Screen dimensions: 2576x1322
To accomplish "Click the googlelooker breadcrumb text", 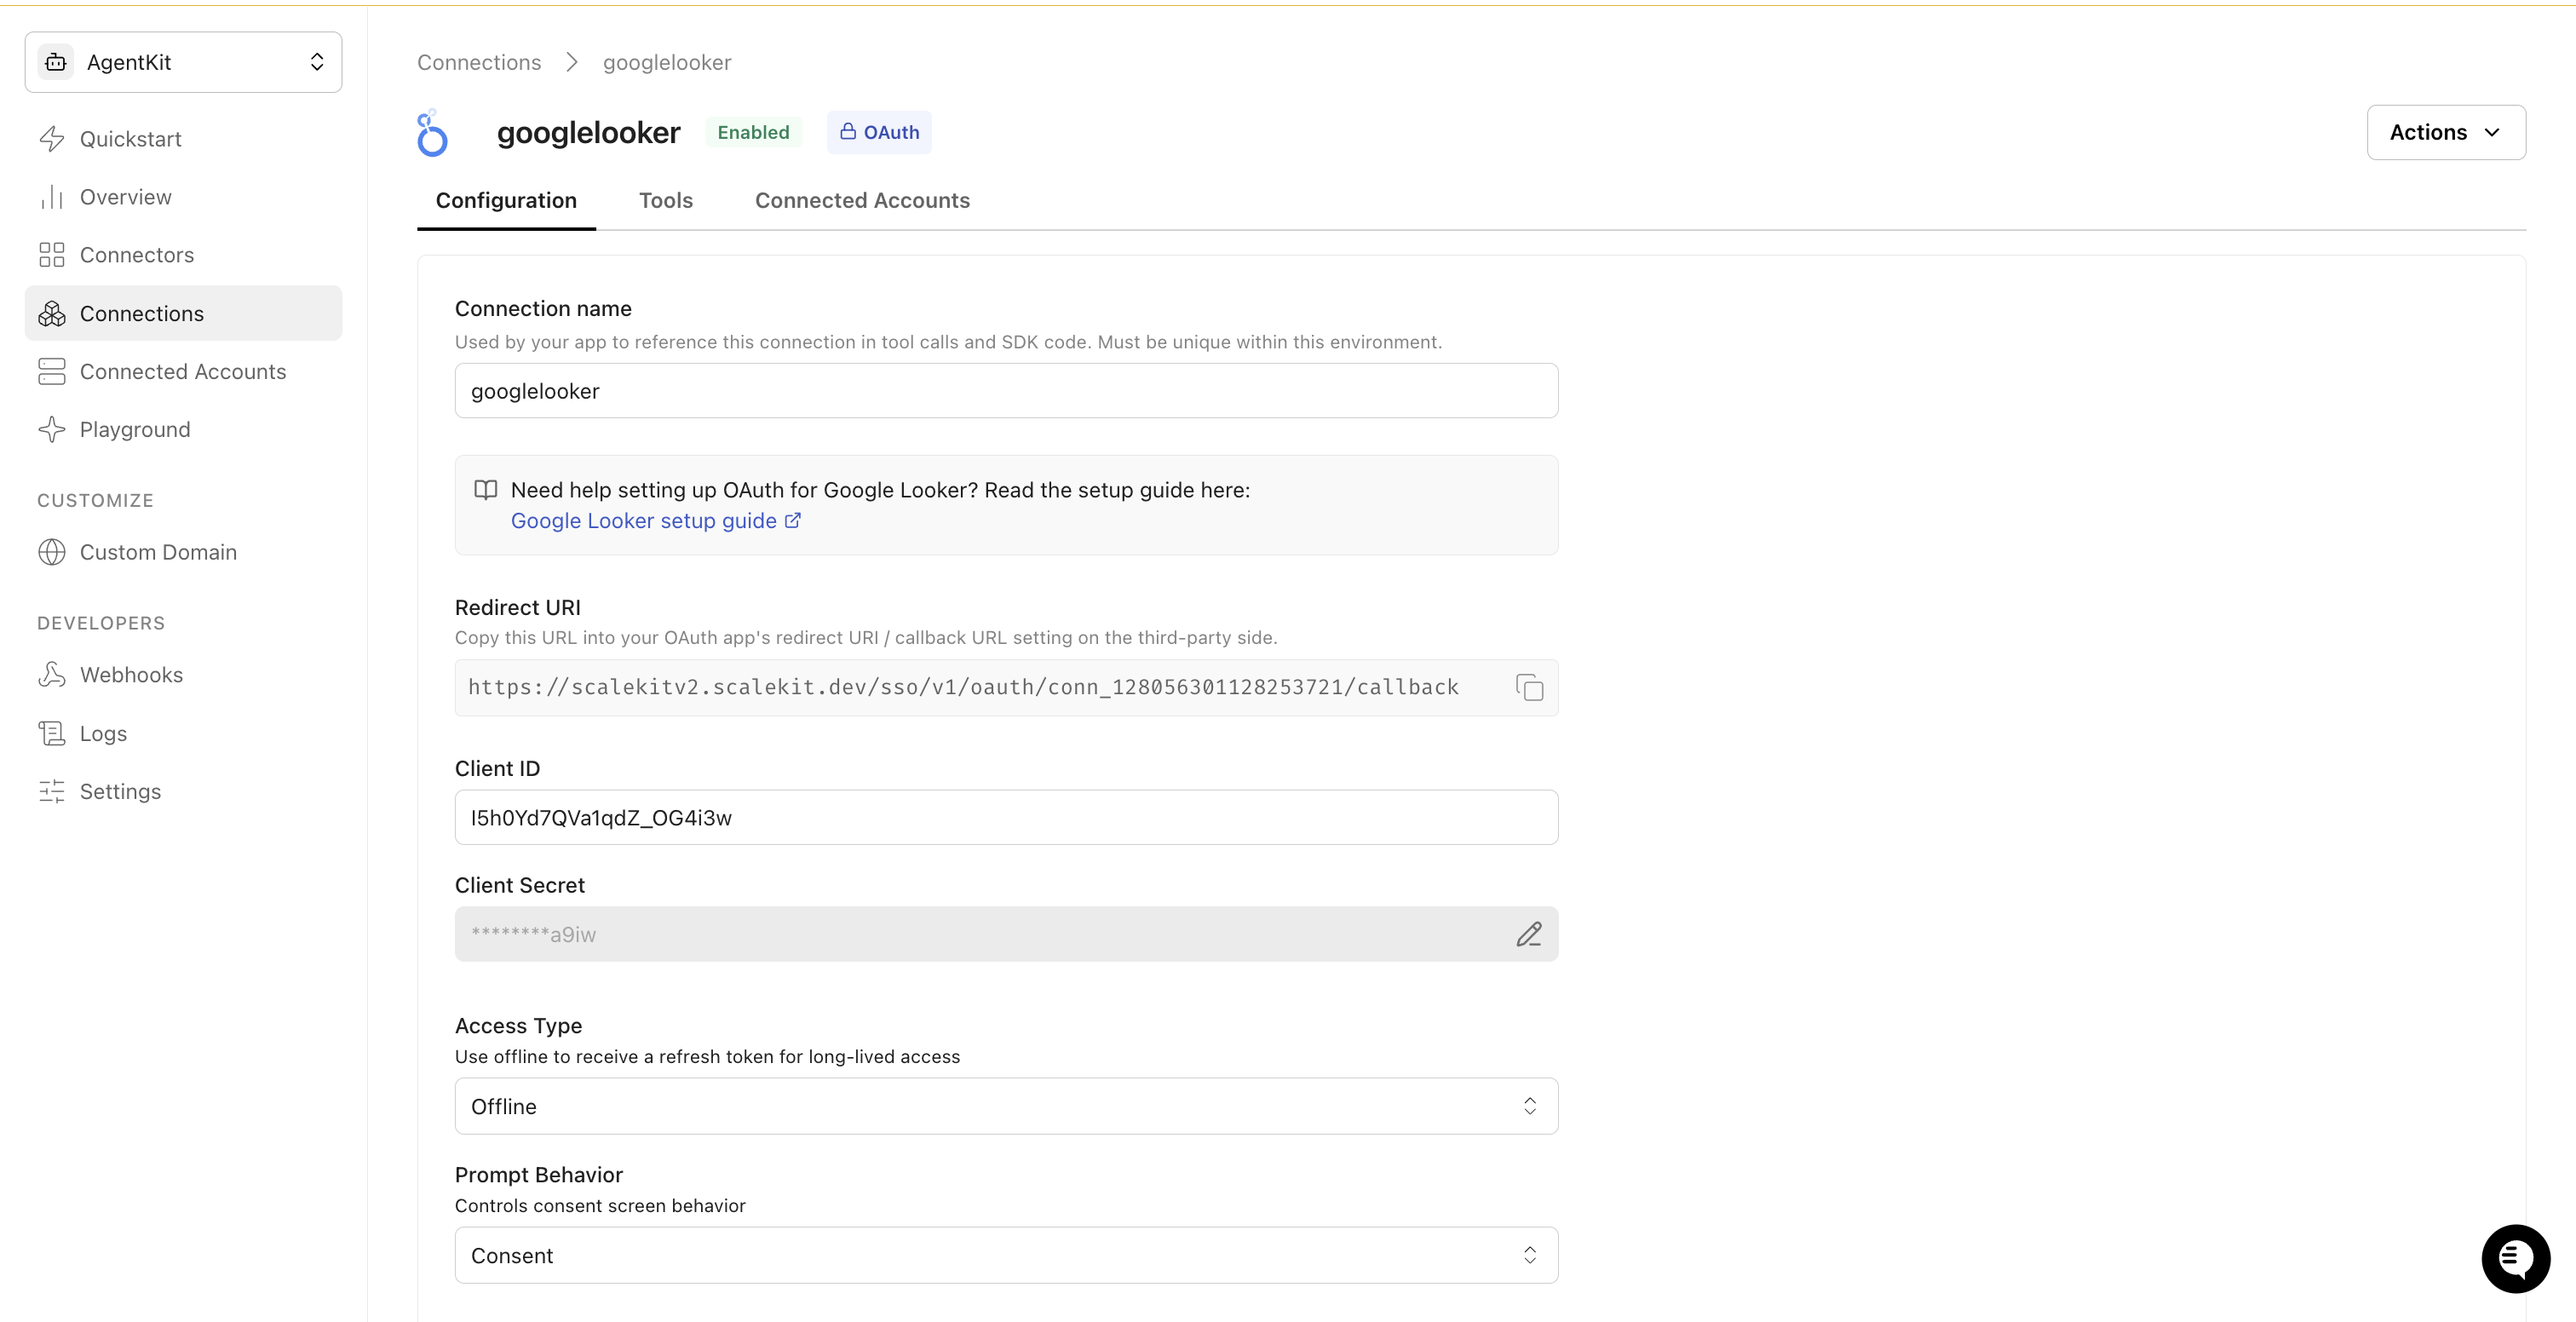I will point(667,62).
